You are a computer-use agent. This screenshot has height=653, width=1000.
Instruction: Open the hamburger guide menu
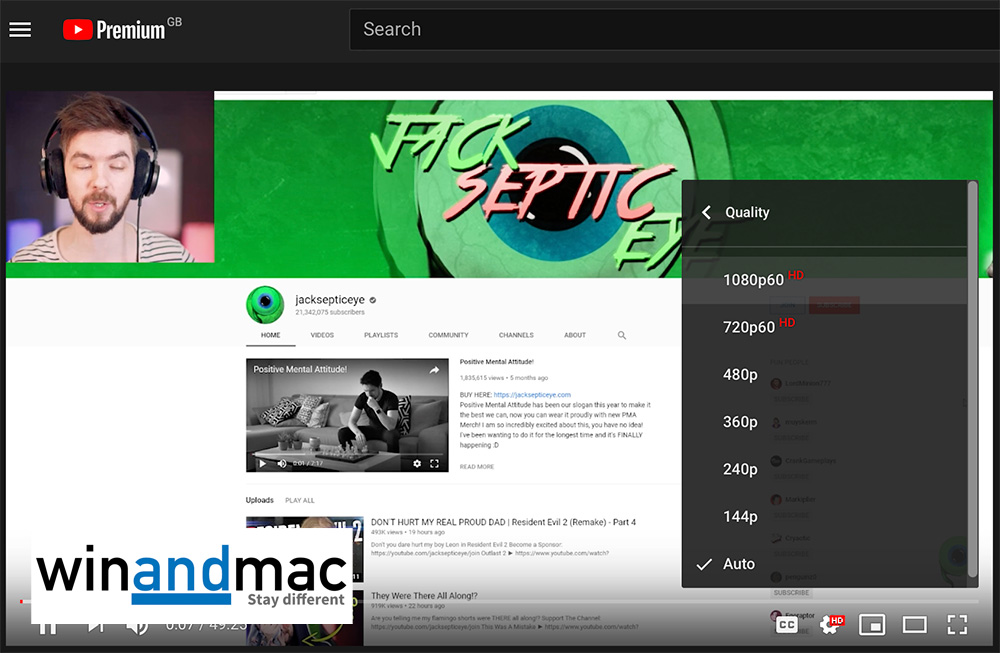coord(20,29)
